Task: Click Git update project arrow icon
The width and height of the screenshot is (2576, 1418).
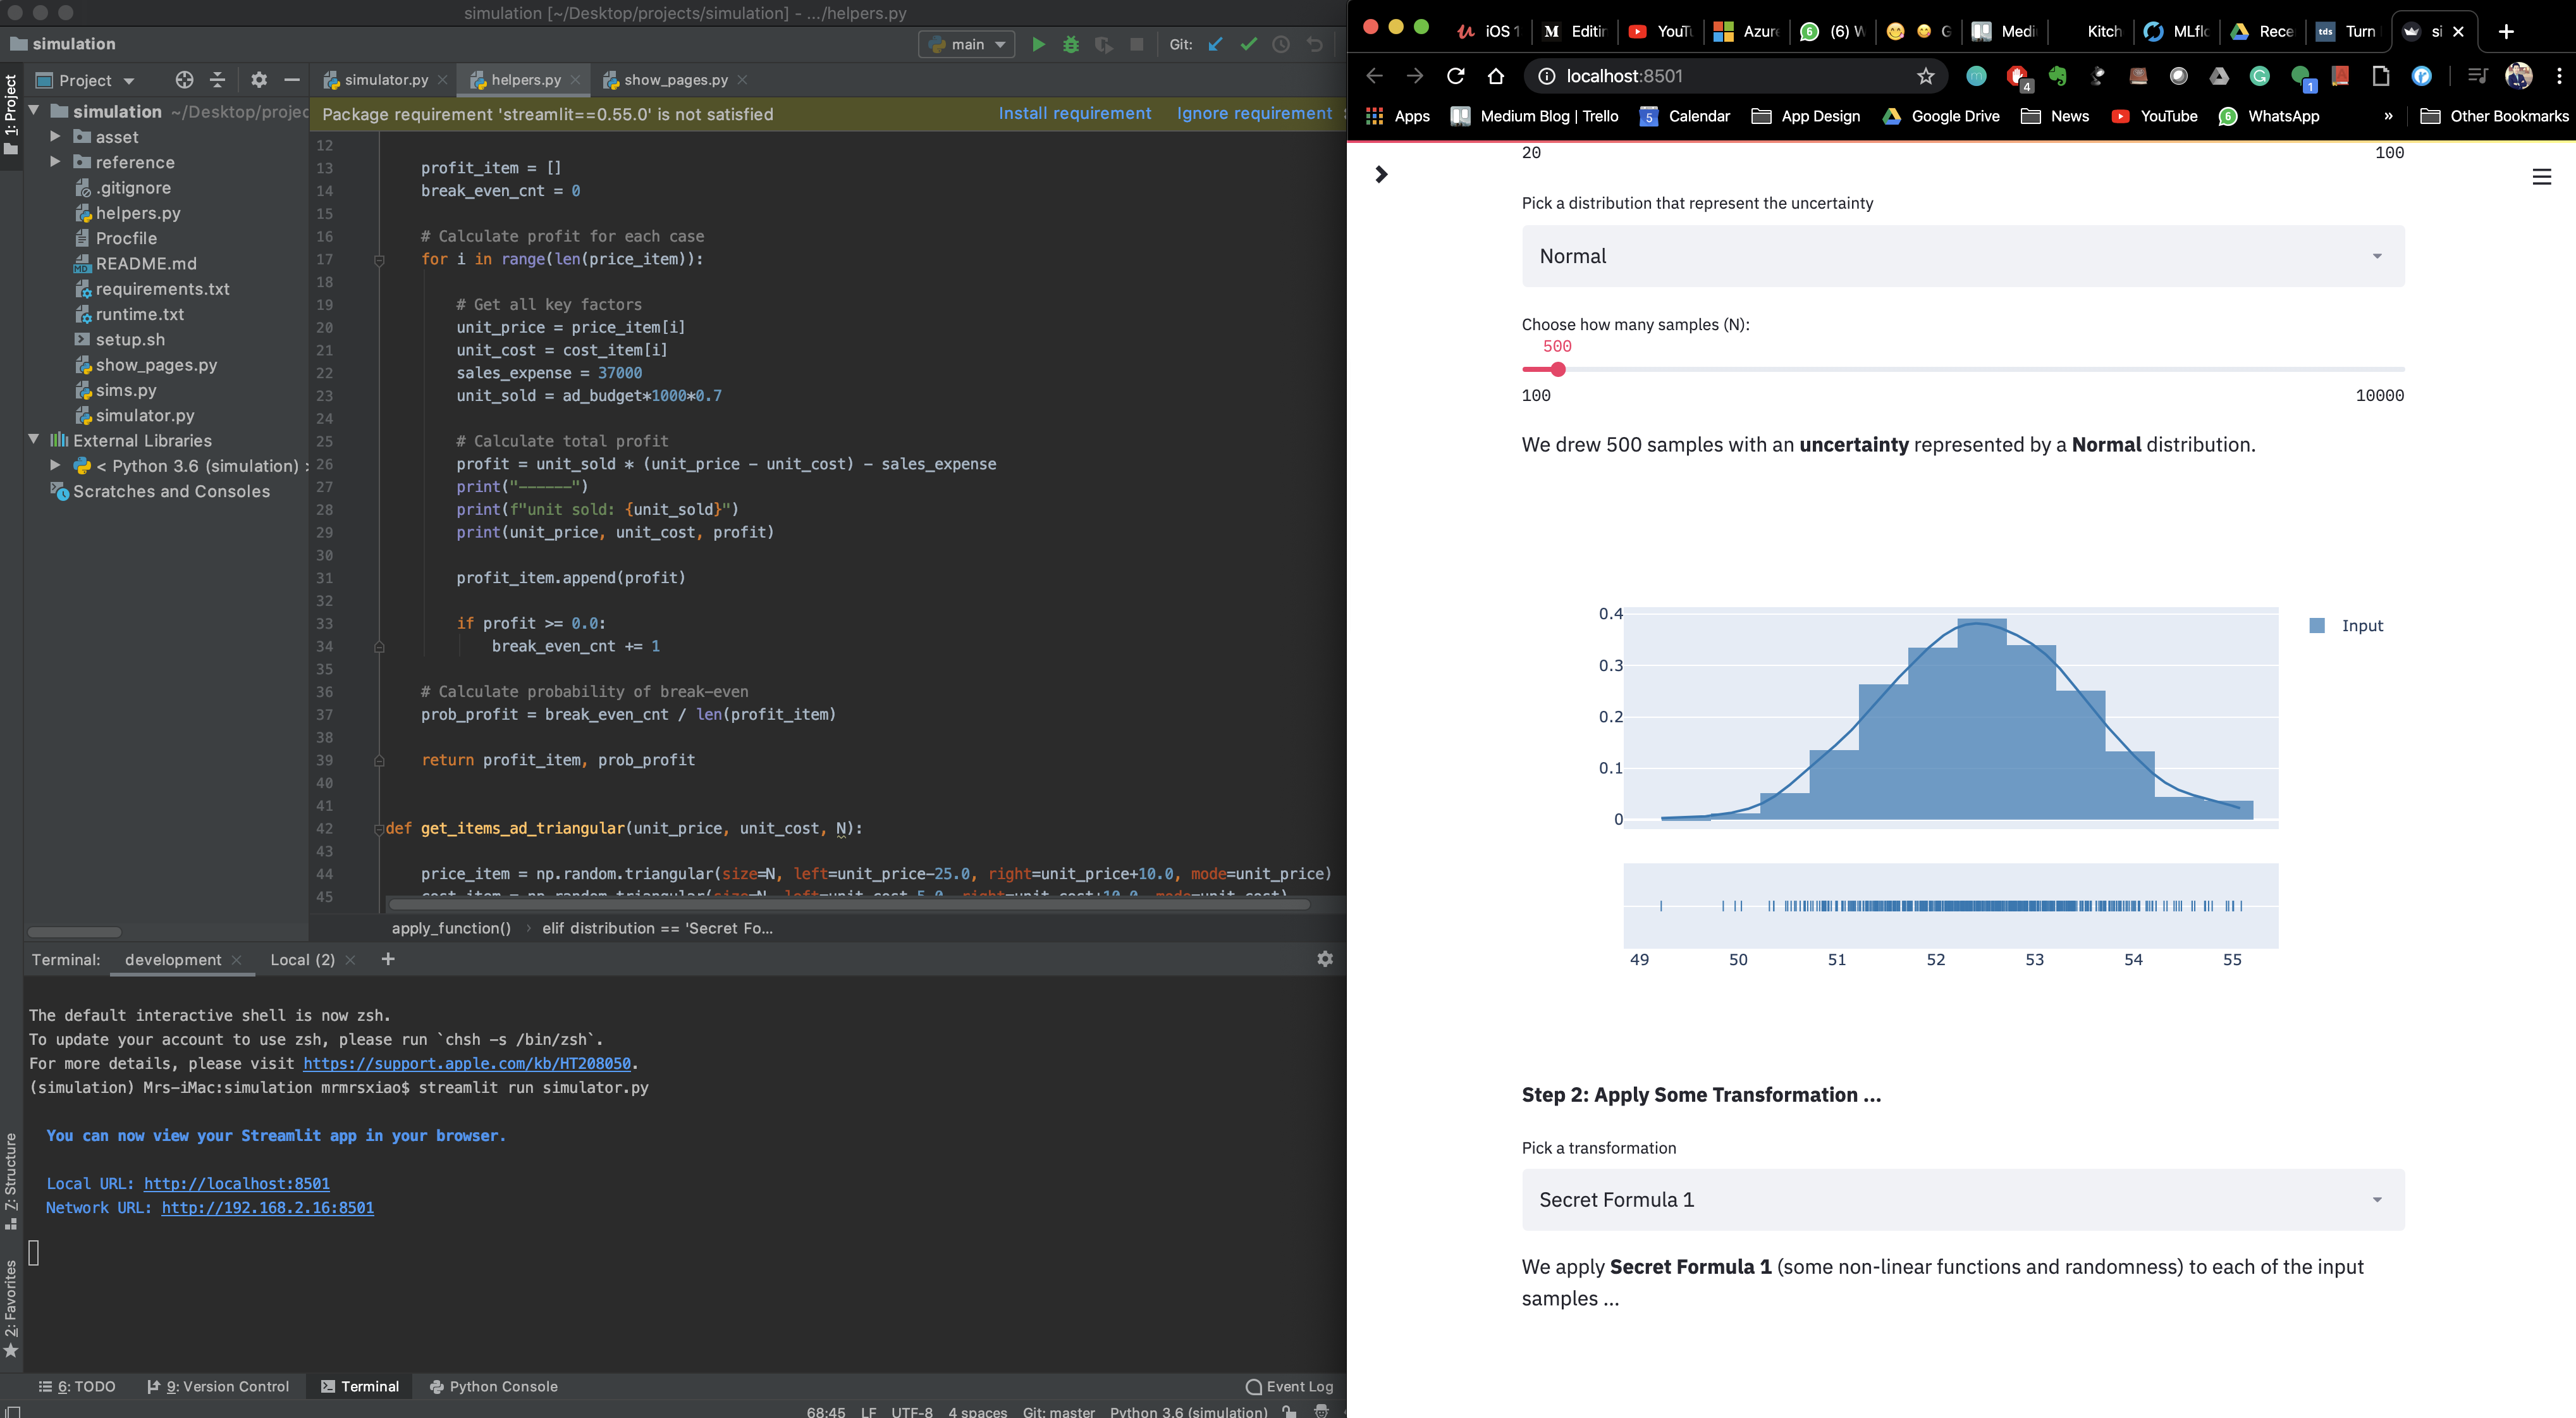Action: click(1215, 44)
